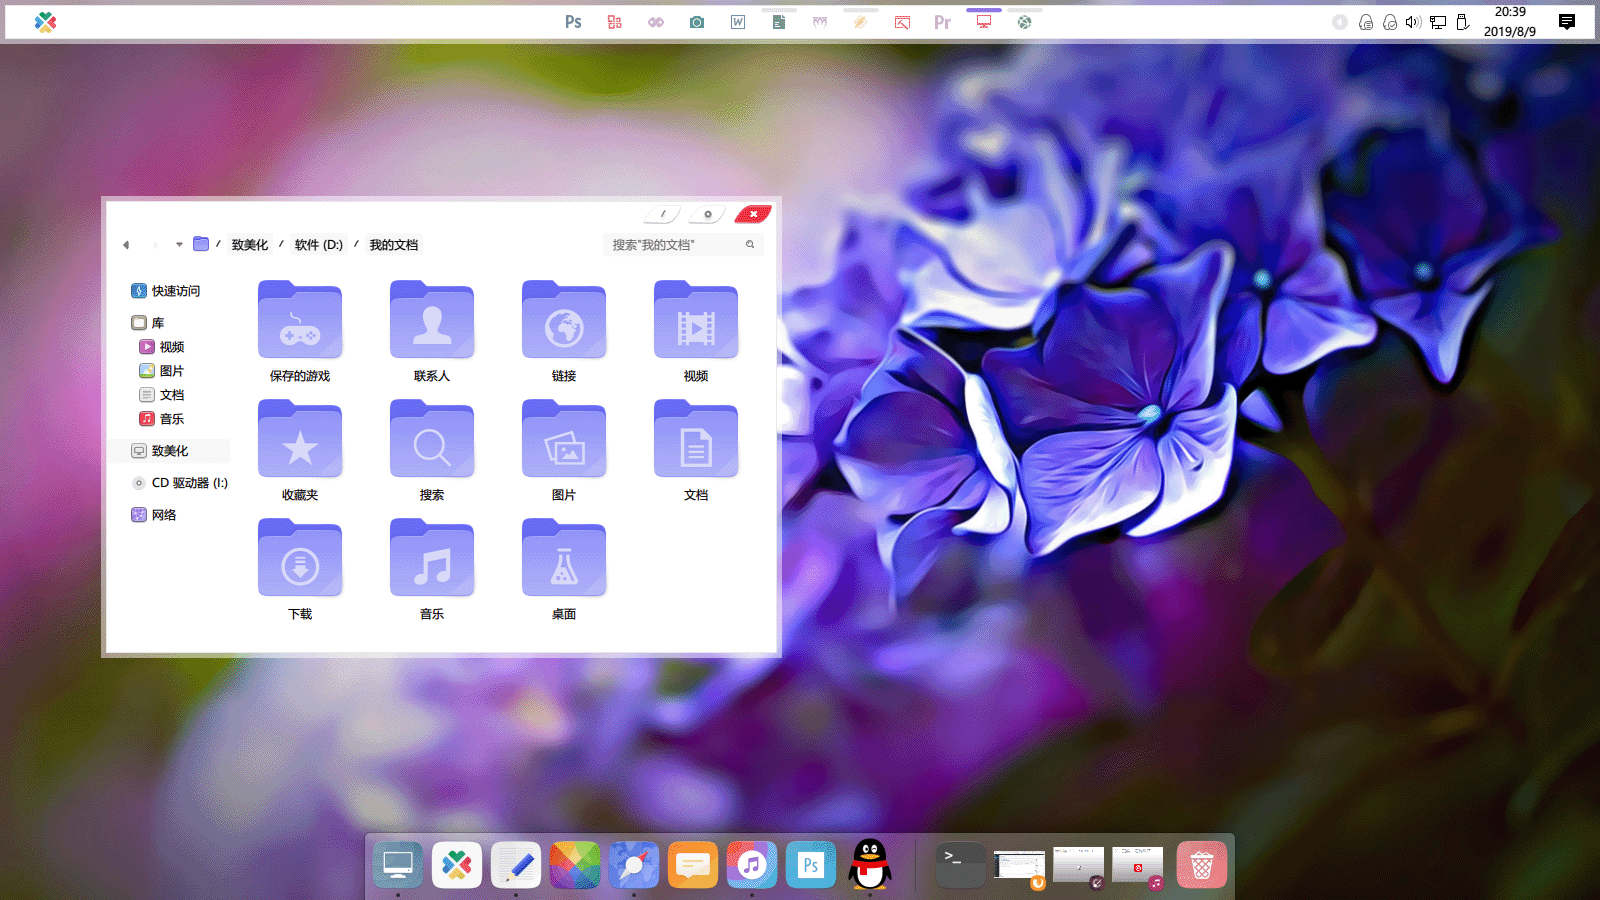Open the compass browser icon in the dock
Screen dimensions: 1600x900
point(633,864)
